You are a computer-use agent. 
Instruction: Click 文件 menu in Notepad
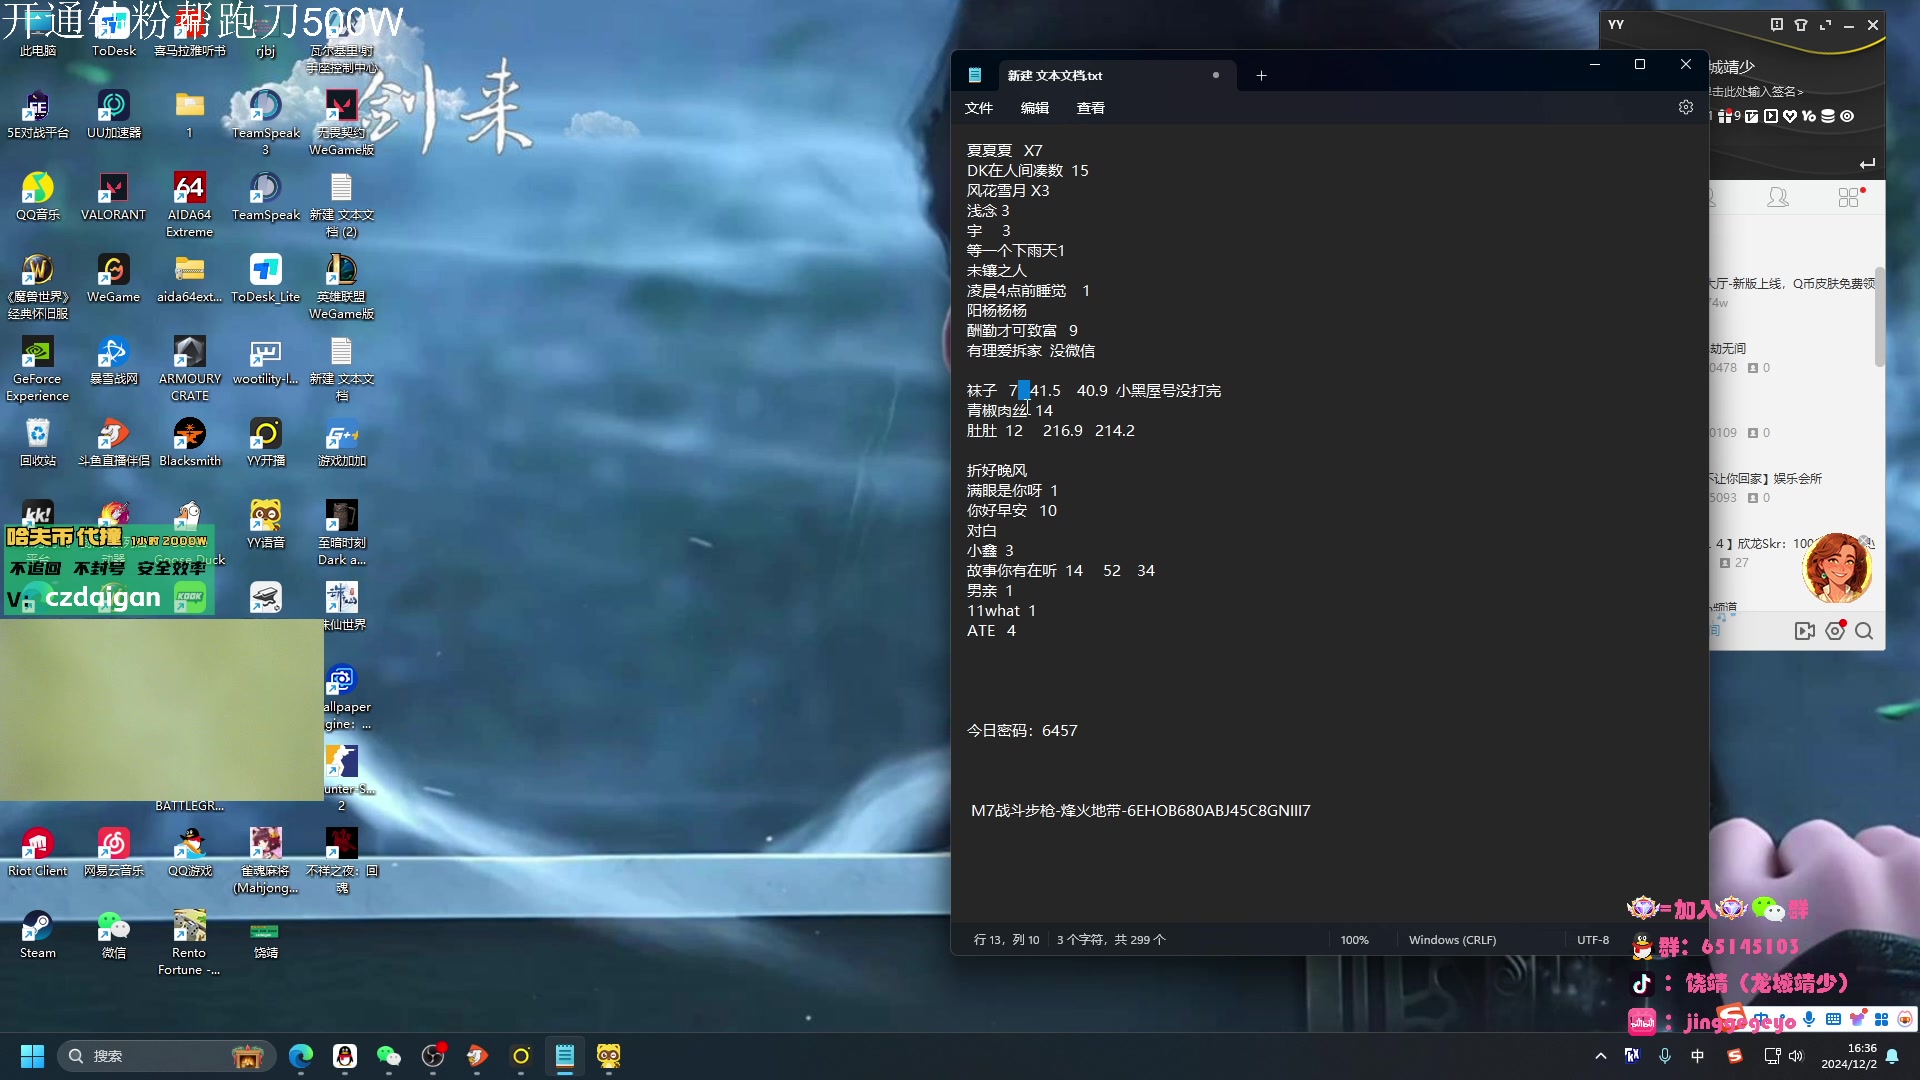tap(980, 107)
